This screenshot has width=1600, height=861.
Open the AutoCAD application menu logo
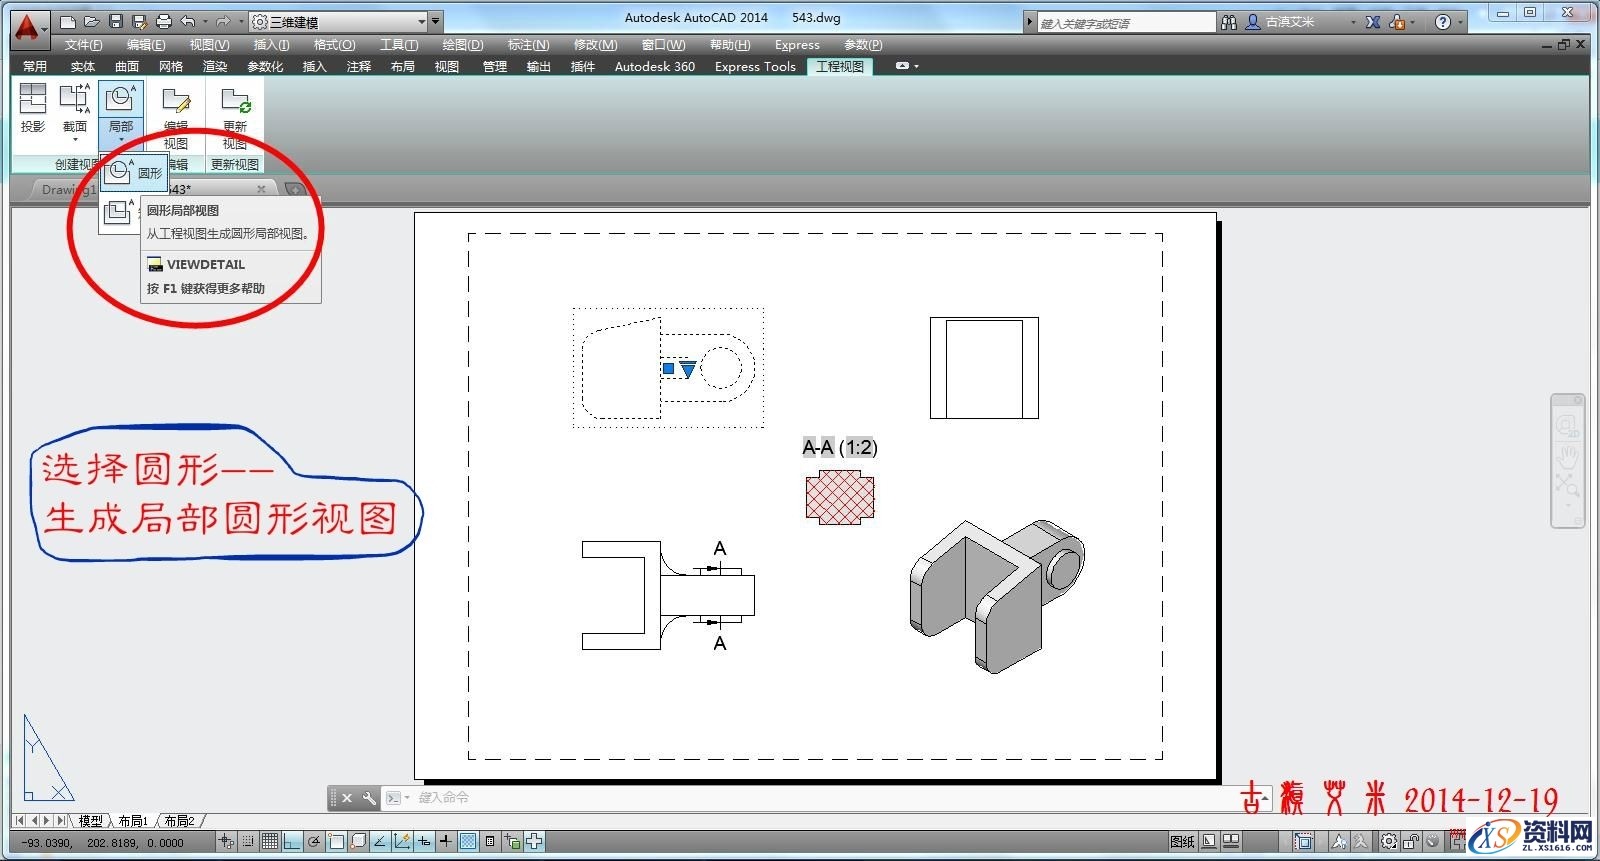(x=27, y=27)
